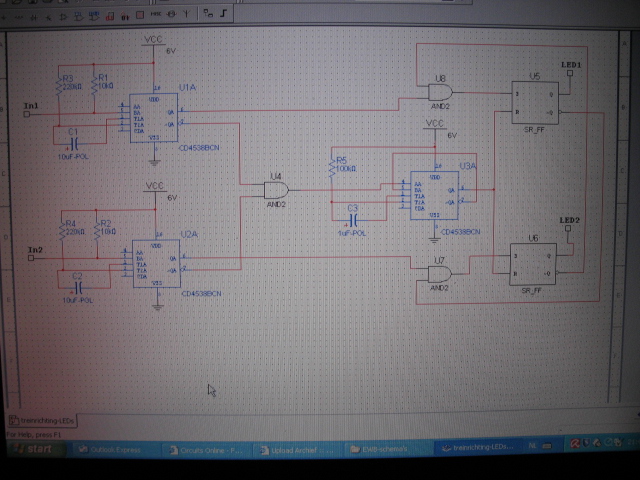
Task: Open the MISC component group icon
Action: tap(155, 14)
